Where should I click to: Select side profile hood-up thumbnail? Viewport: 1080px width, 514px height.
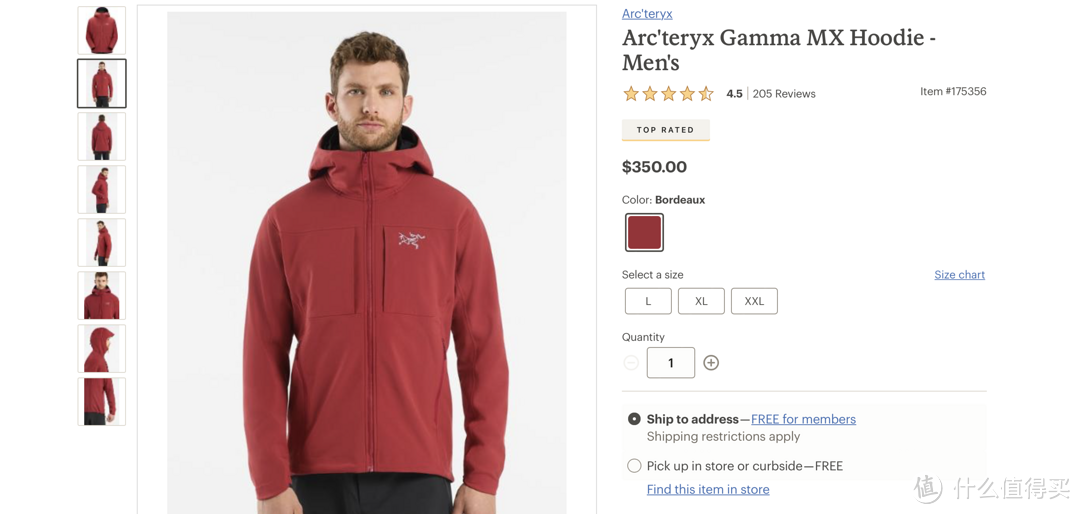pyautogui.click(x=102, y=349)
